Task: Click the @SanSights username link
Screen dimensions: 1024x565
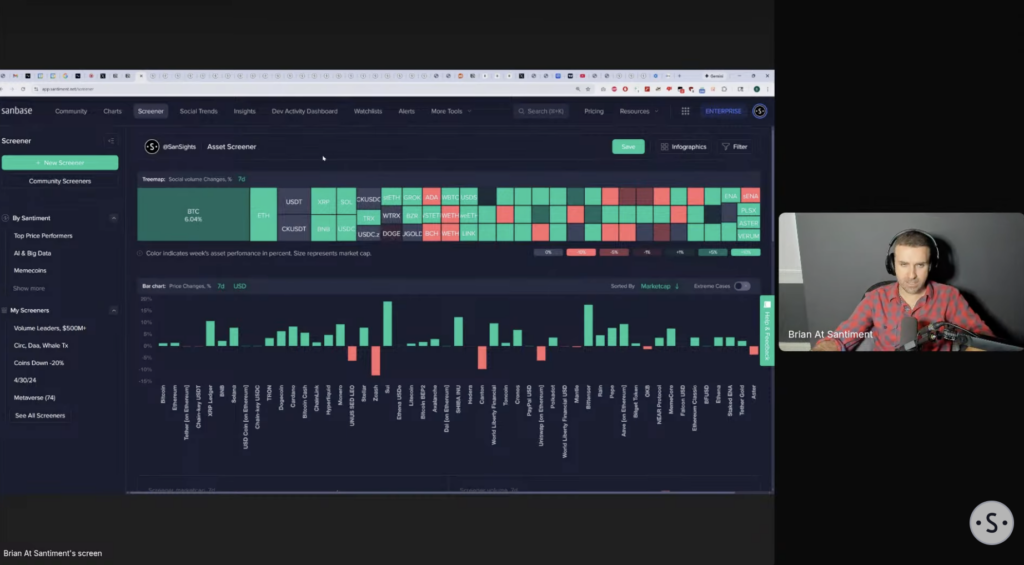Action: click(x=179, y=147)
